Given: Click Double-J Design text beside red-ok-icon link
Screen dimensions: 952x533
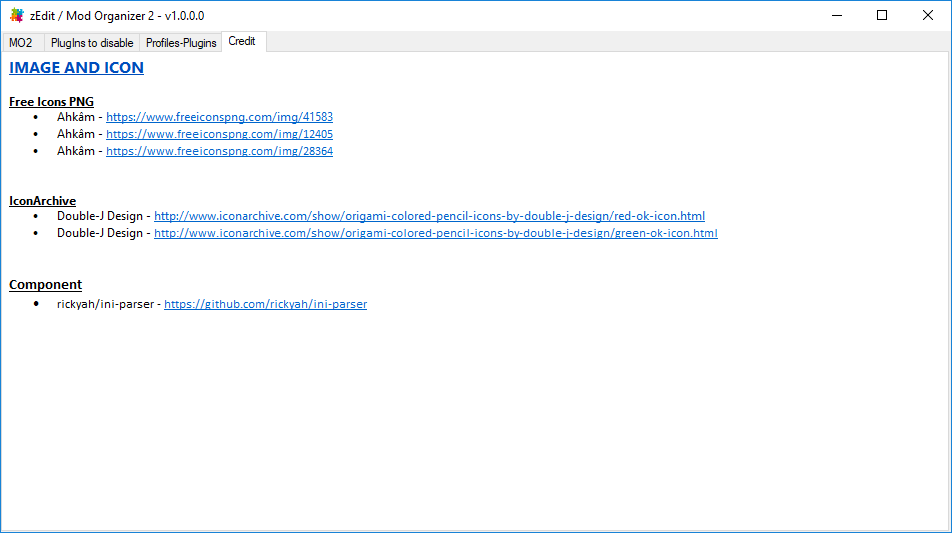Looking at the screenshot, I should coord(100,216).
